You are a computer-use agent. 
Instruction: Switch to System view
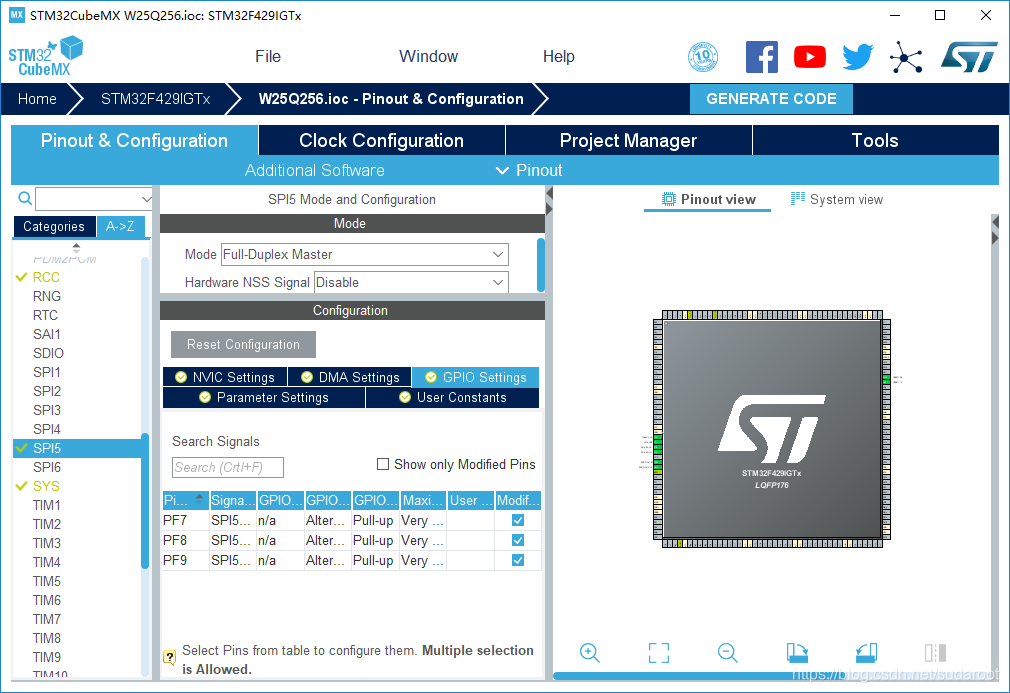[x=837, y=199]
